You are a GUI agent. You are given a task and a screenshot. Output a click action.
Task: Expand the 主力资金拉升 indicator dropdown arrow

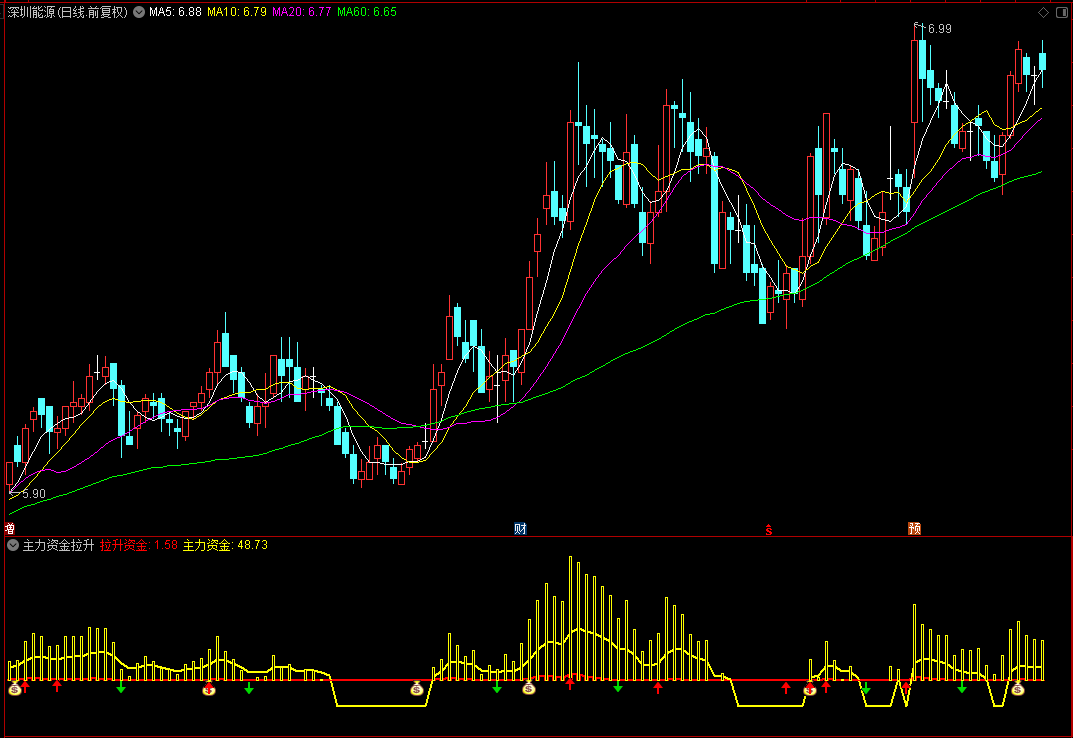coord(13,545)
